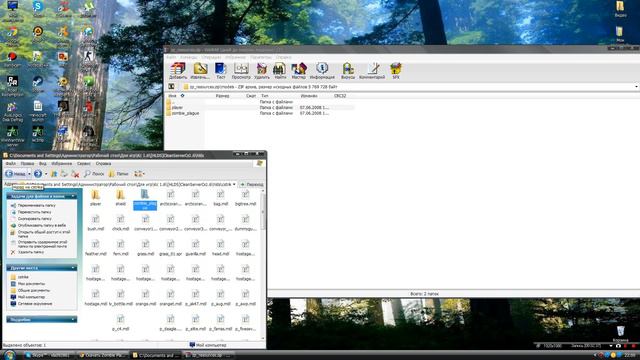The image size is (640, 360).
Task: Click Удалить папку task link
Action: tap(31, 252)
